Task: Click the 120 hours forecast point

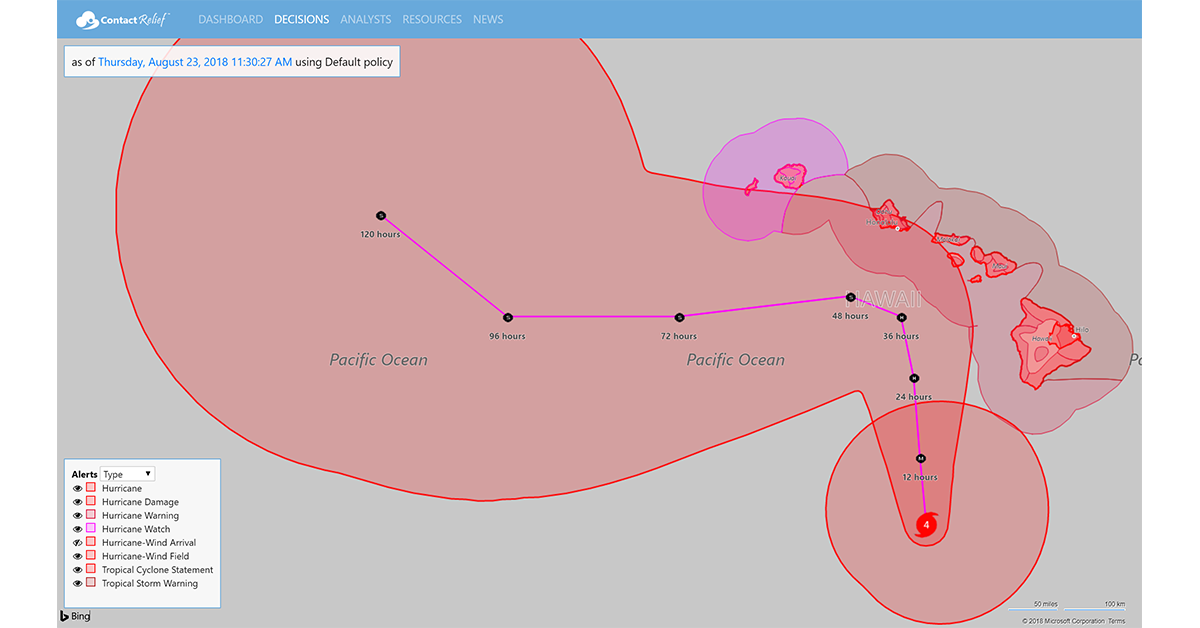Action: 380,215
